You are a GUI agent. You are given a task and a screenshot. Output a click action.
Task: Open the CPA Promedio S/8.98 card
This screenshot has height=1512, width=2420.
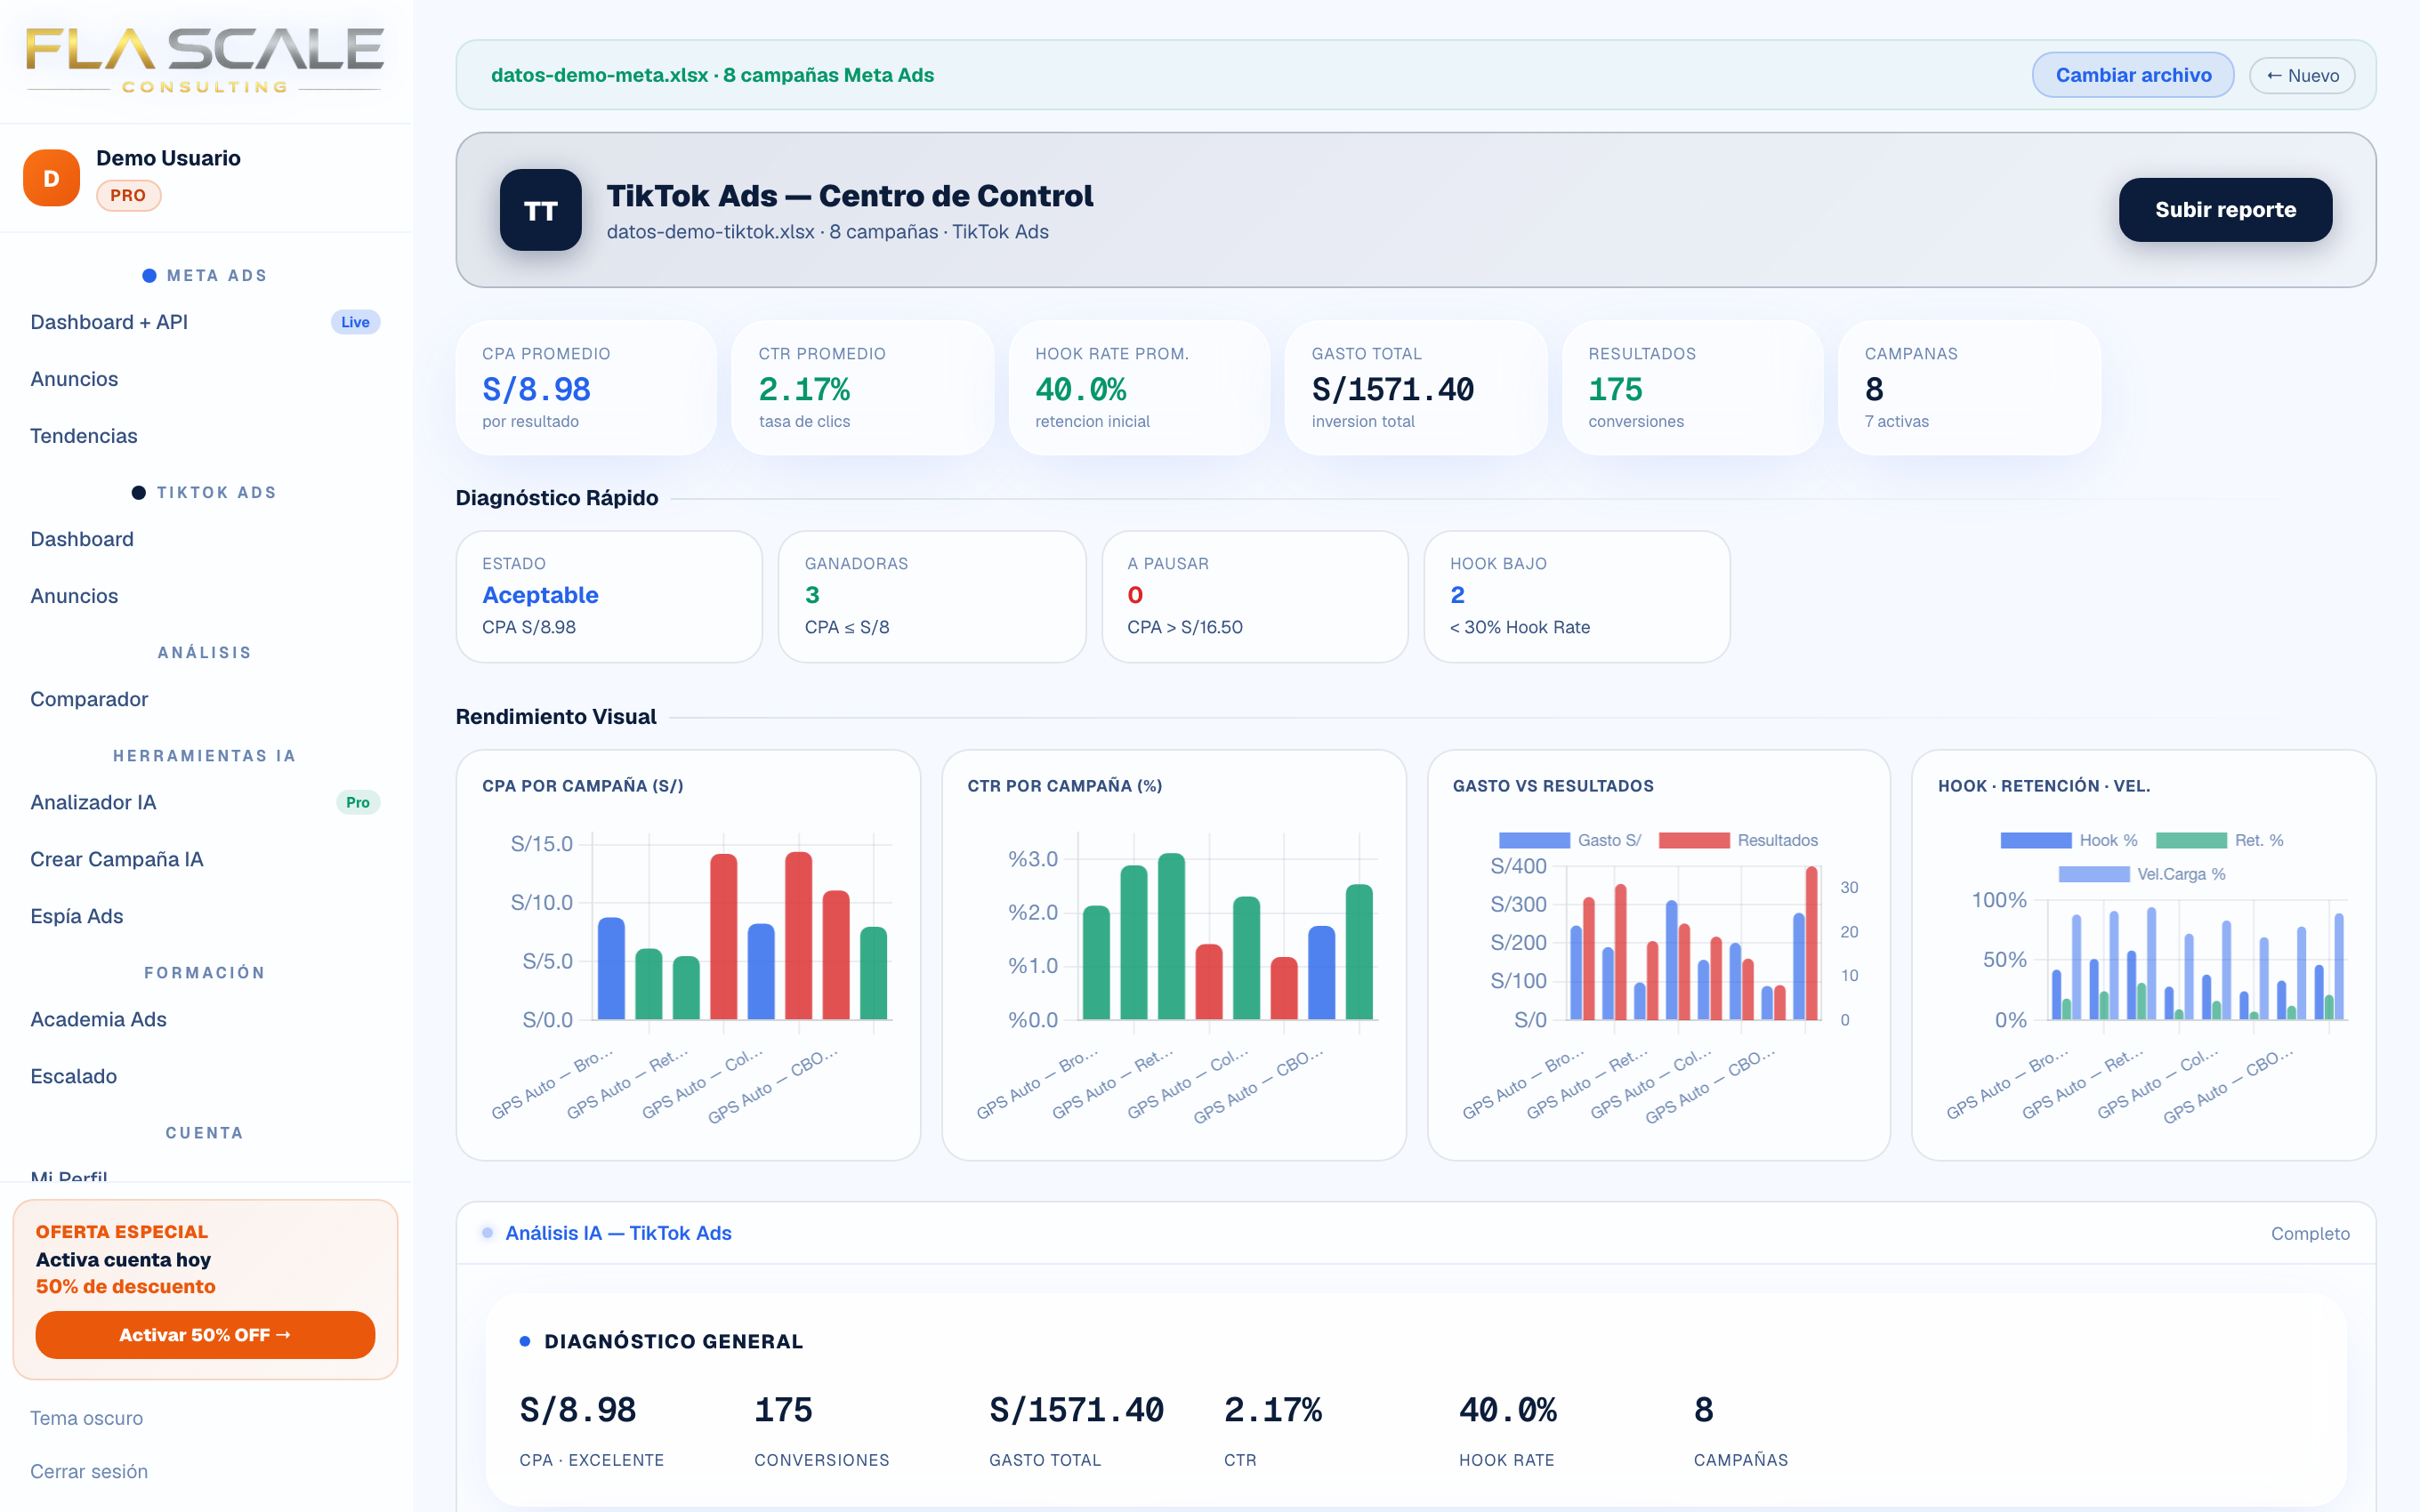[x=586, y=388]
